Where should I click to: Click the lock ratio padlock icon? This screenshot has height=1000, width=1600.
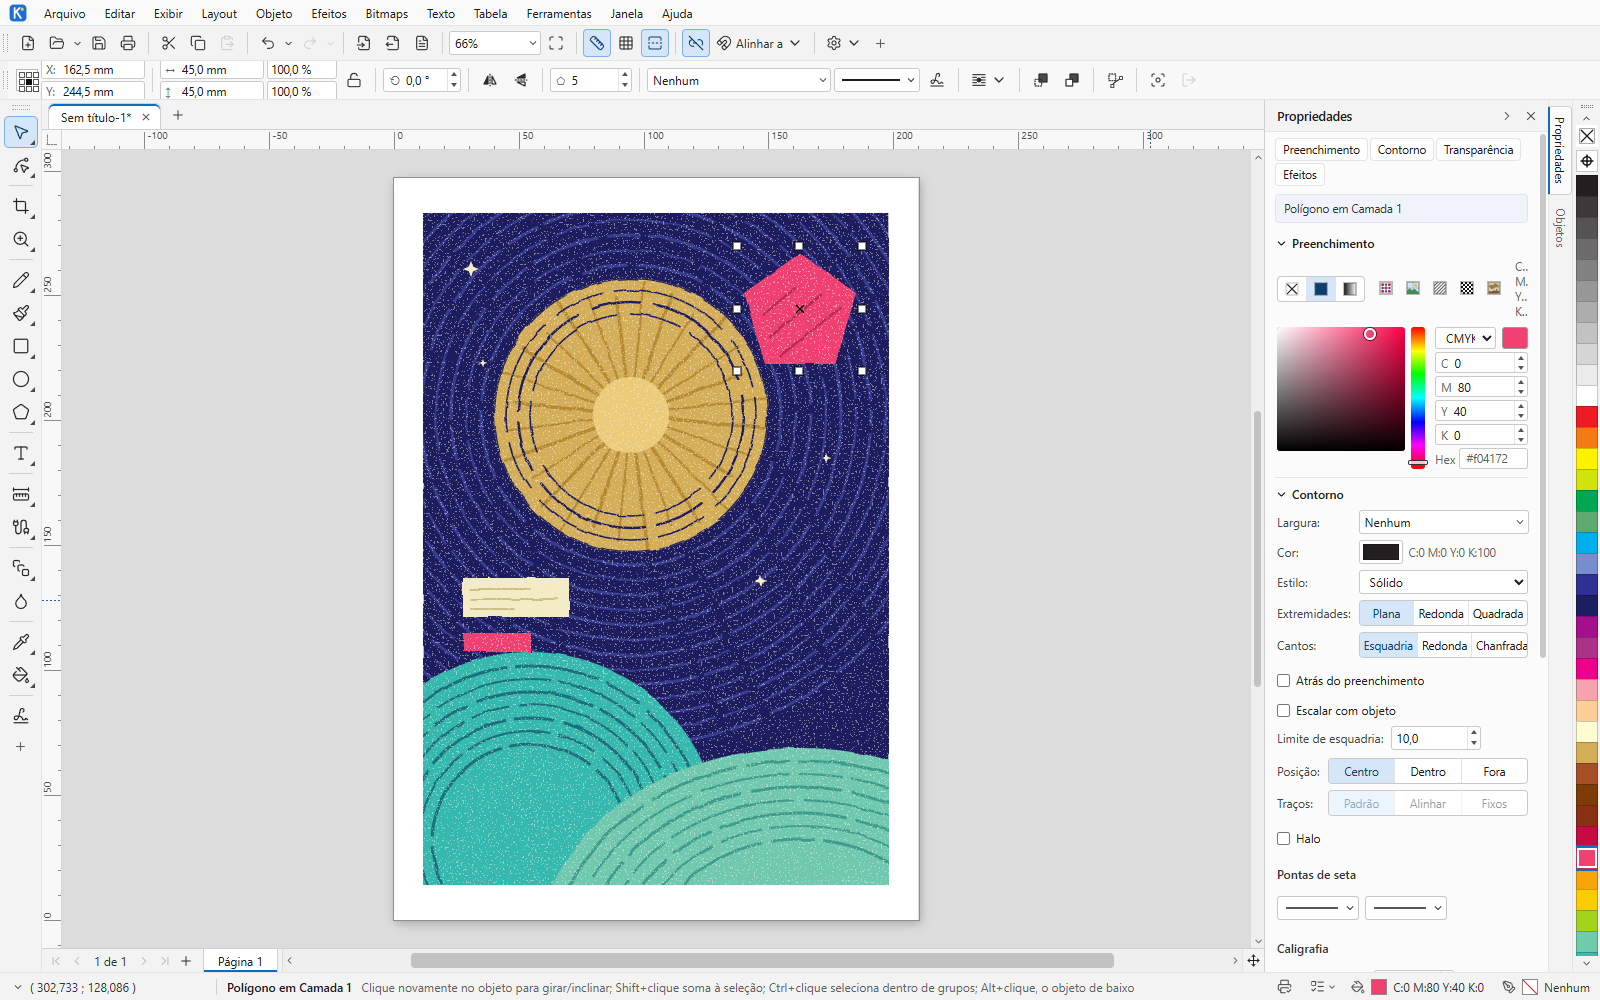tap(354, 80)
